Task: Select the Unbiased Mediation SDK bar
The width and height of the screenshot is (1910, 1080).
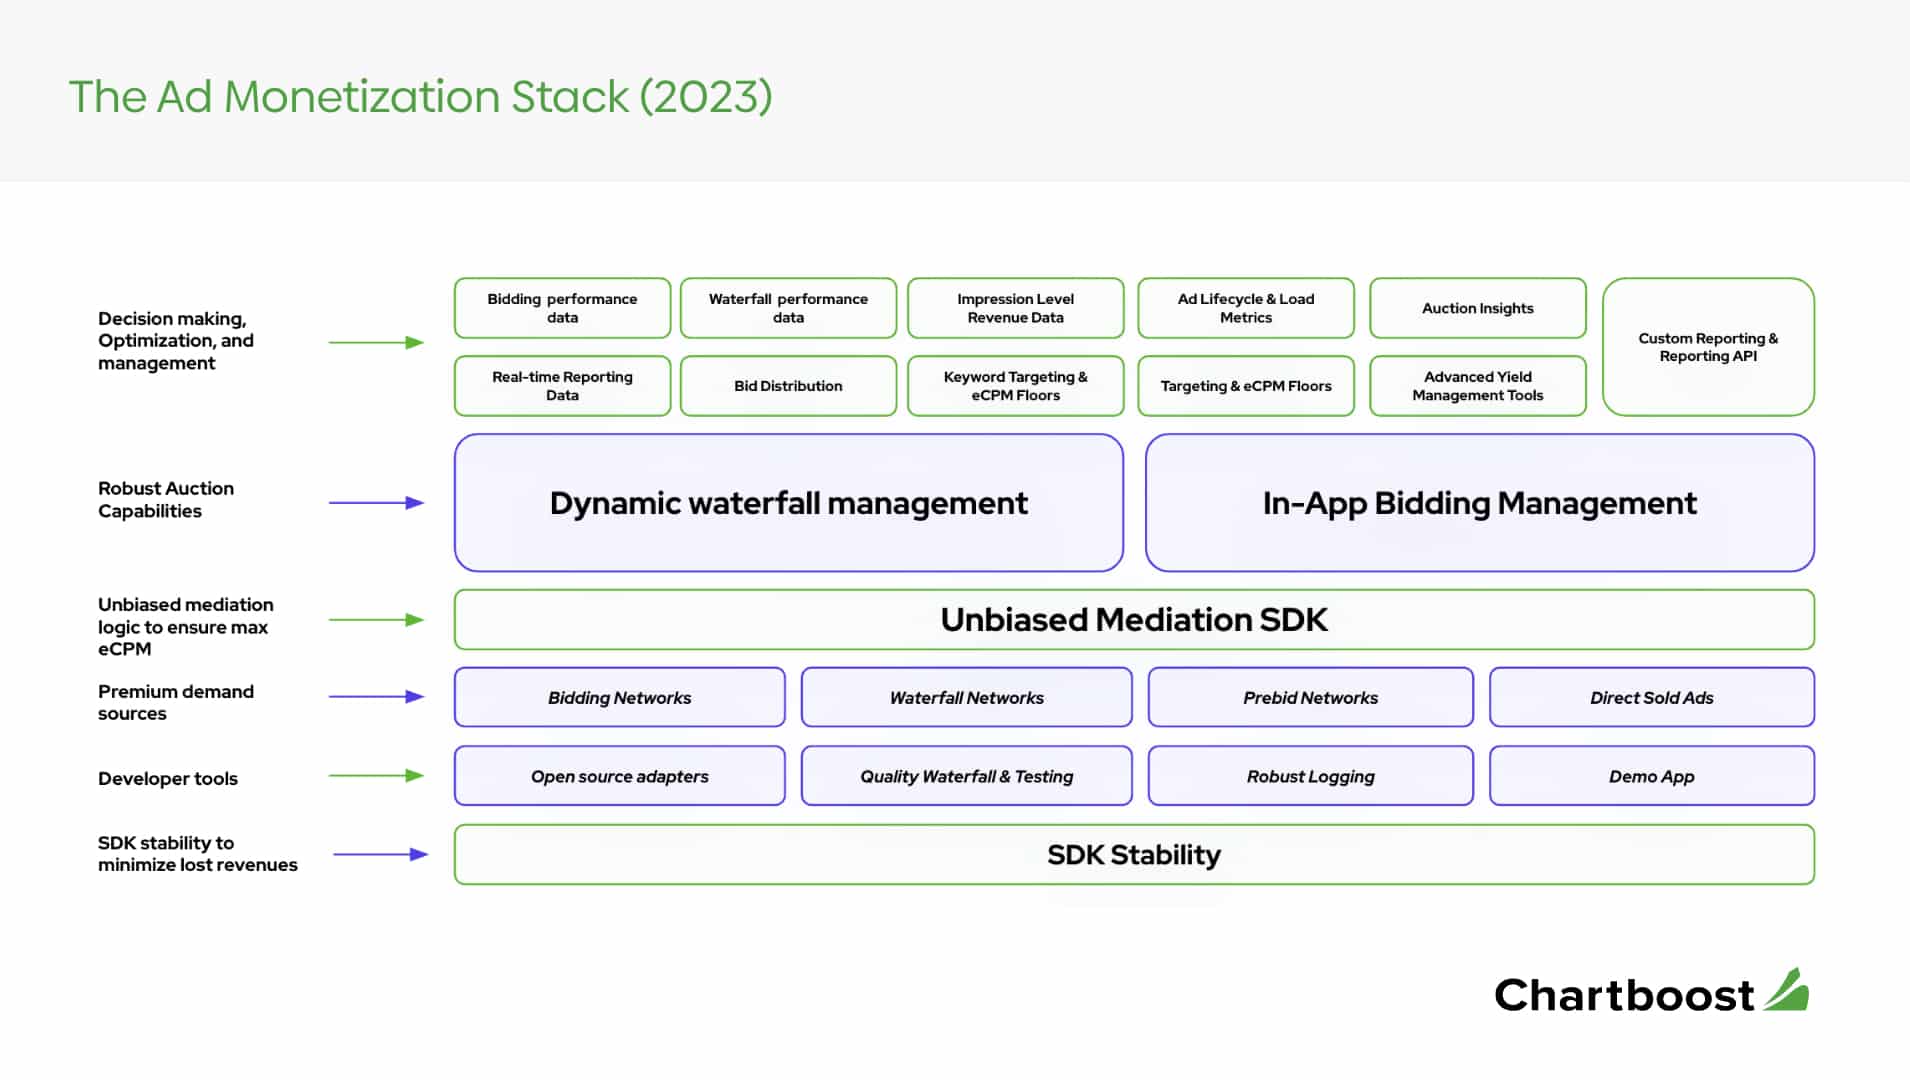Action: click(x=1134, y=620)
